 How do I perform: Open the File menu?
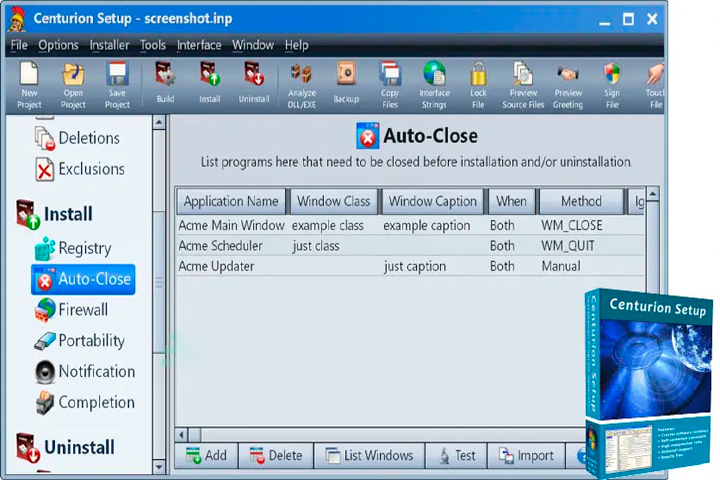[19, 45]
